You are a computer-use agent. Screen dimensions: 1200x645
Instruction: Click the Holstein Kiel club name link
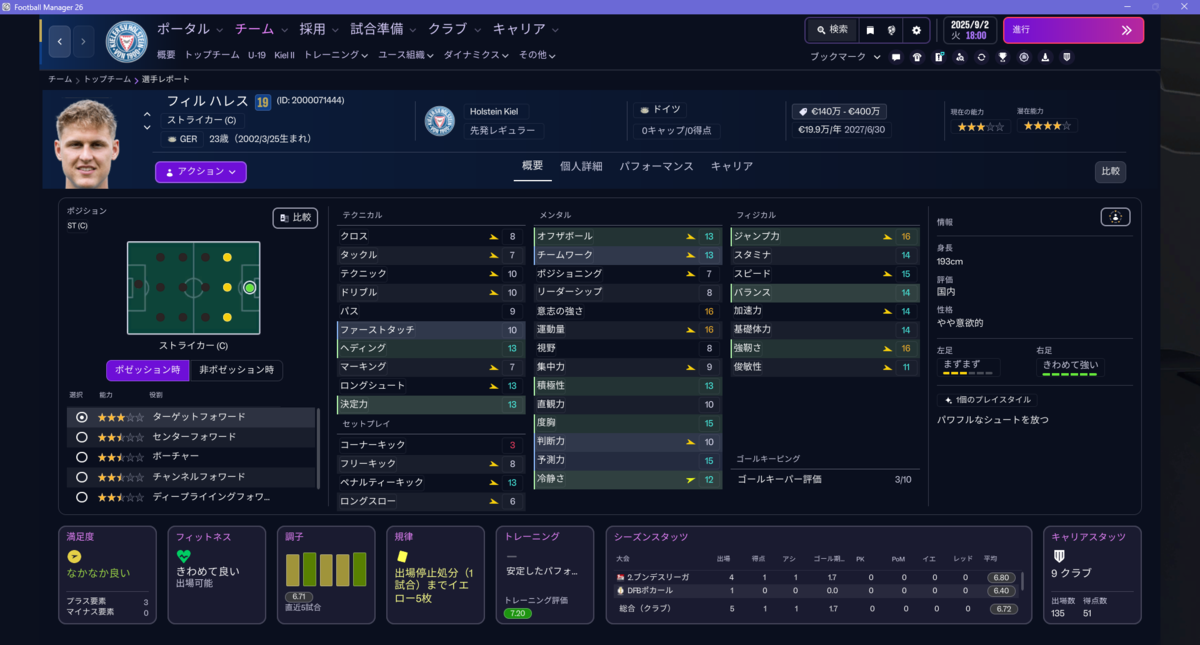click(x=495, y=112)
